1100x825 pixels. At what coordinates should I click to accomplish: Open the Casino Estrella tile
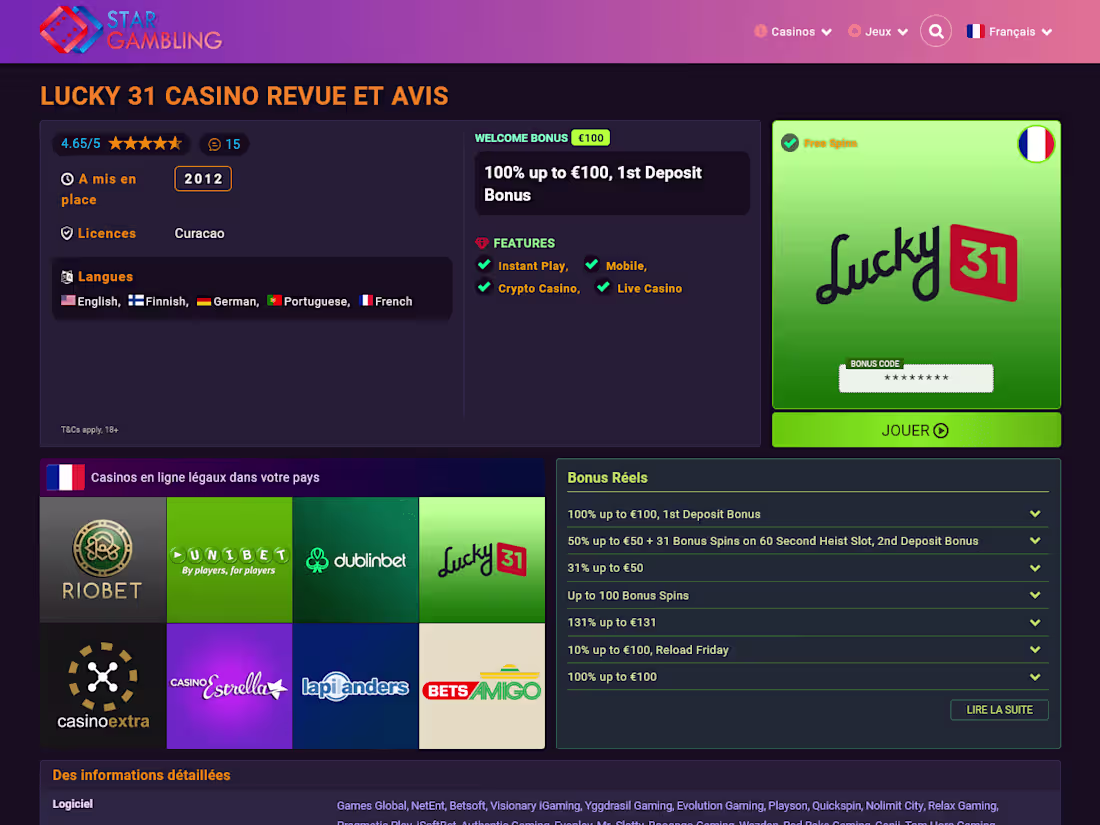tap(229, 686)
